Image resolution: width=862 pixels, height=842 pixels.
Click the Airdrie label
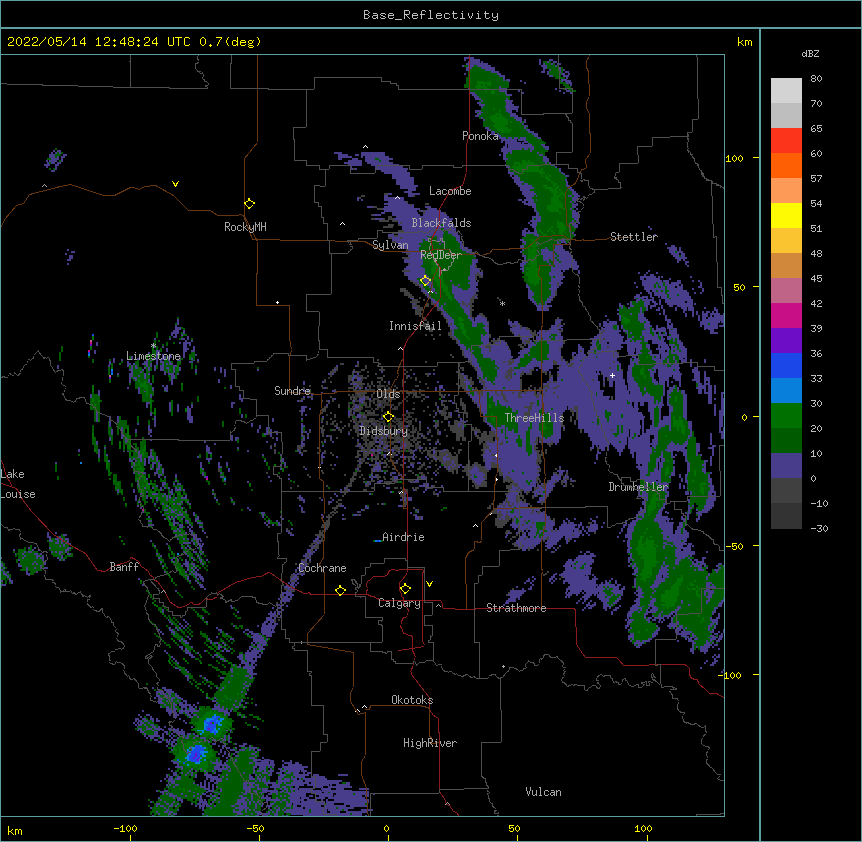[x=403, y=537]
